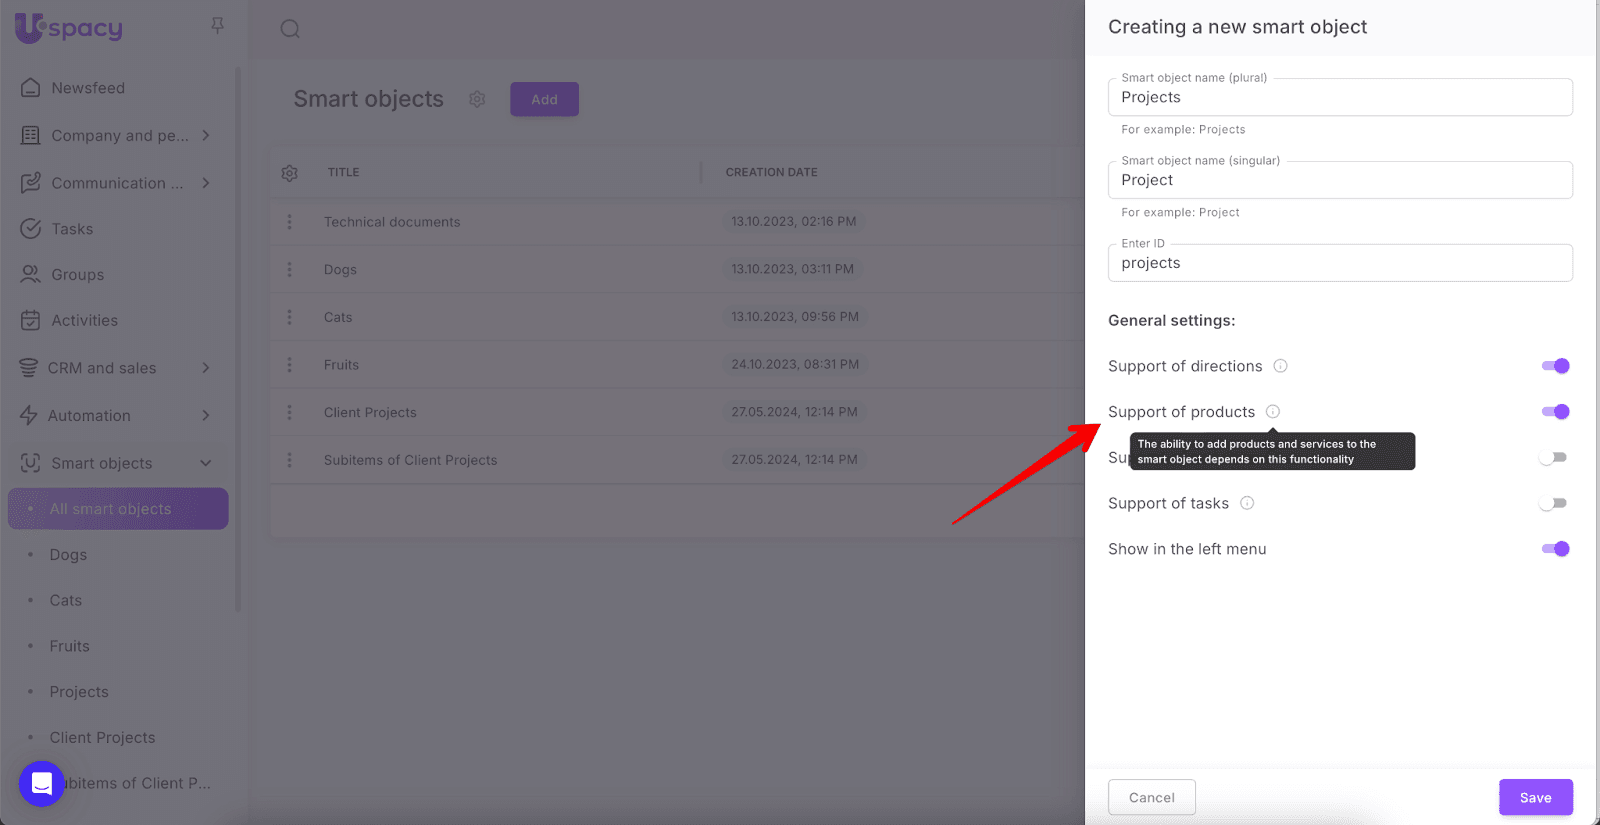This screenshot has width=1600, height=825.
Task: Click the Newsfeed icon in sidebar
Action: click(31, 88)
